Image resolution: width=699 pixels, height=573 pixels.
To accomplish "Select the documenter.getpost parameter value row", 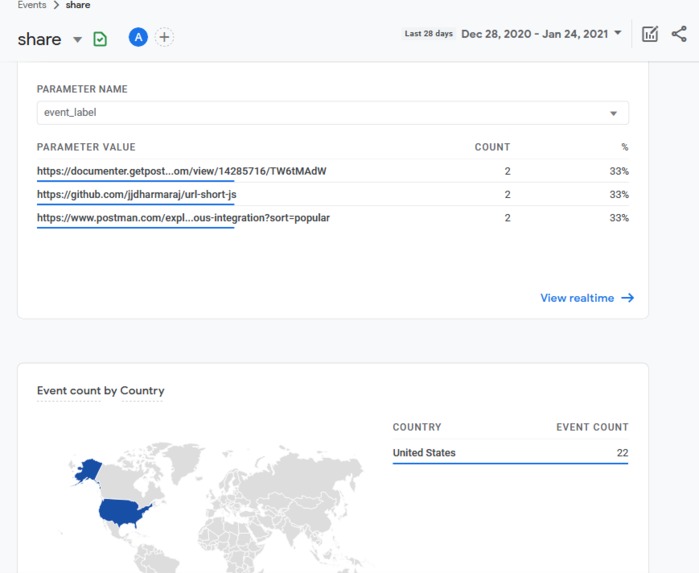I will pos(333,171).
